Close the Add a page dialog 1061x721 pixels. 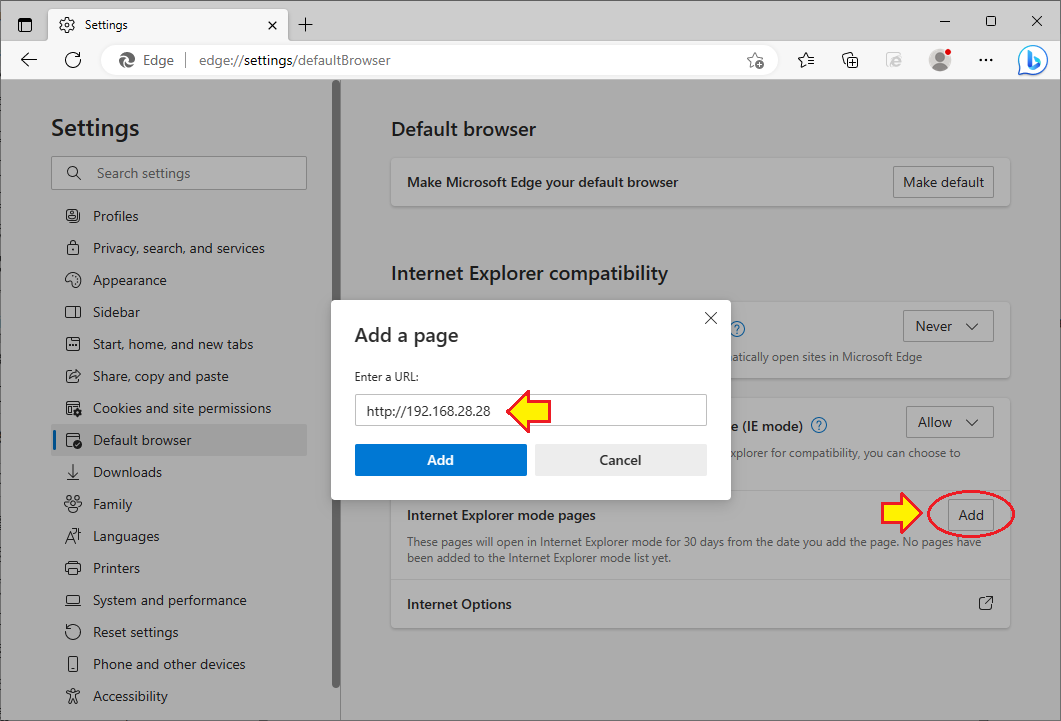pos(710,319)
